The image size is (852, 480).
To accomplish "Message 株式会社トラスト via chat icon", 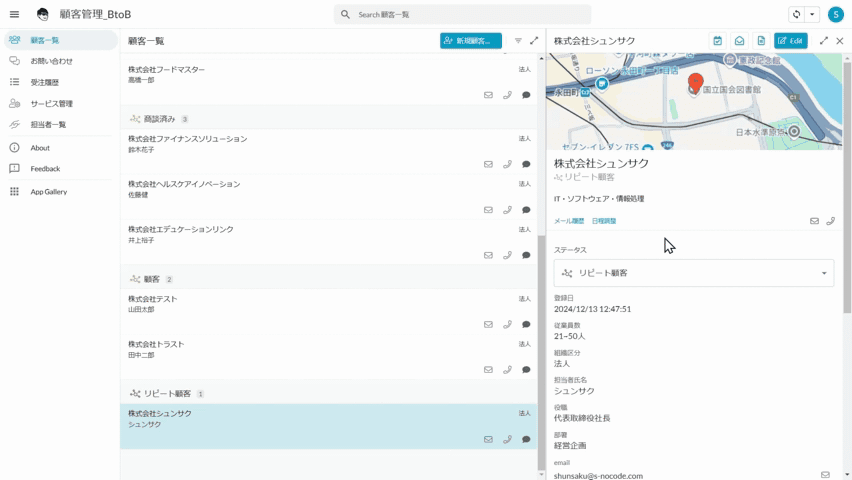I will point(526,370).
